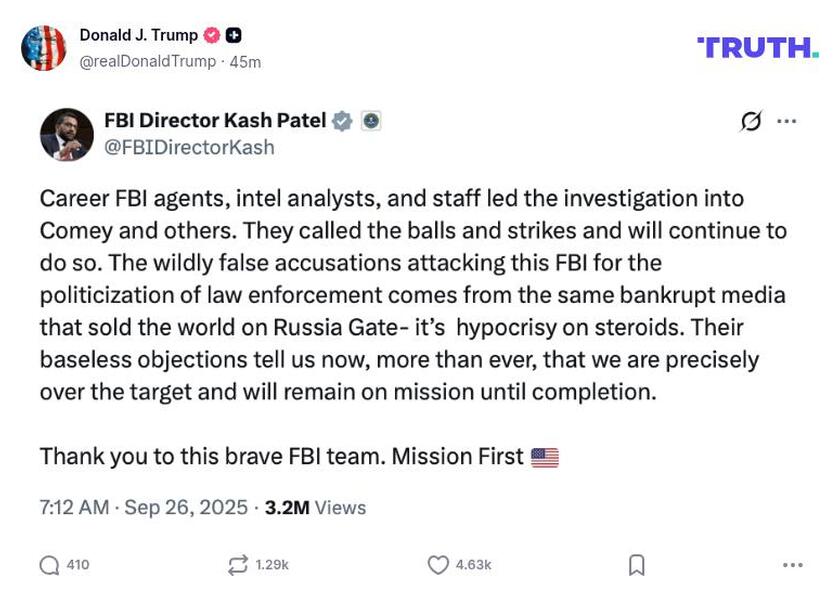The image size is (840, 597).
Task: Like the post with the heart icon
Action: [x=438, y=564]
